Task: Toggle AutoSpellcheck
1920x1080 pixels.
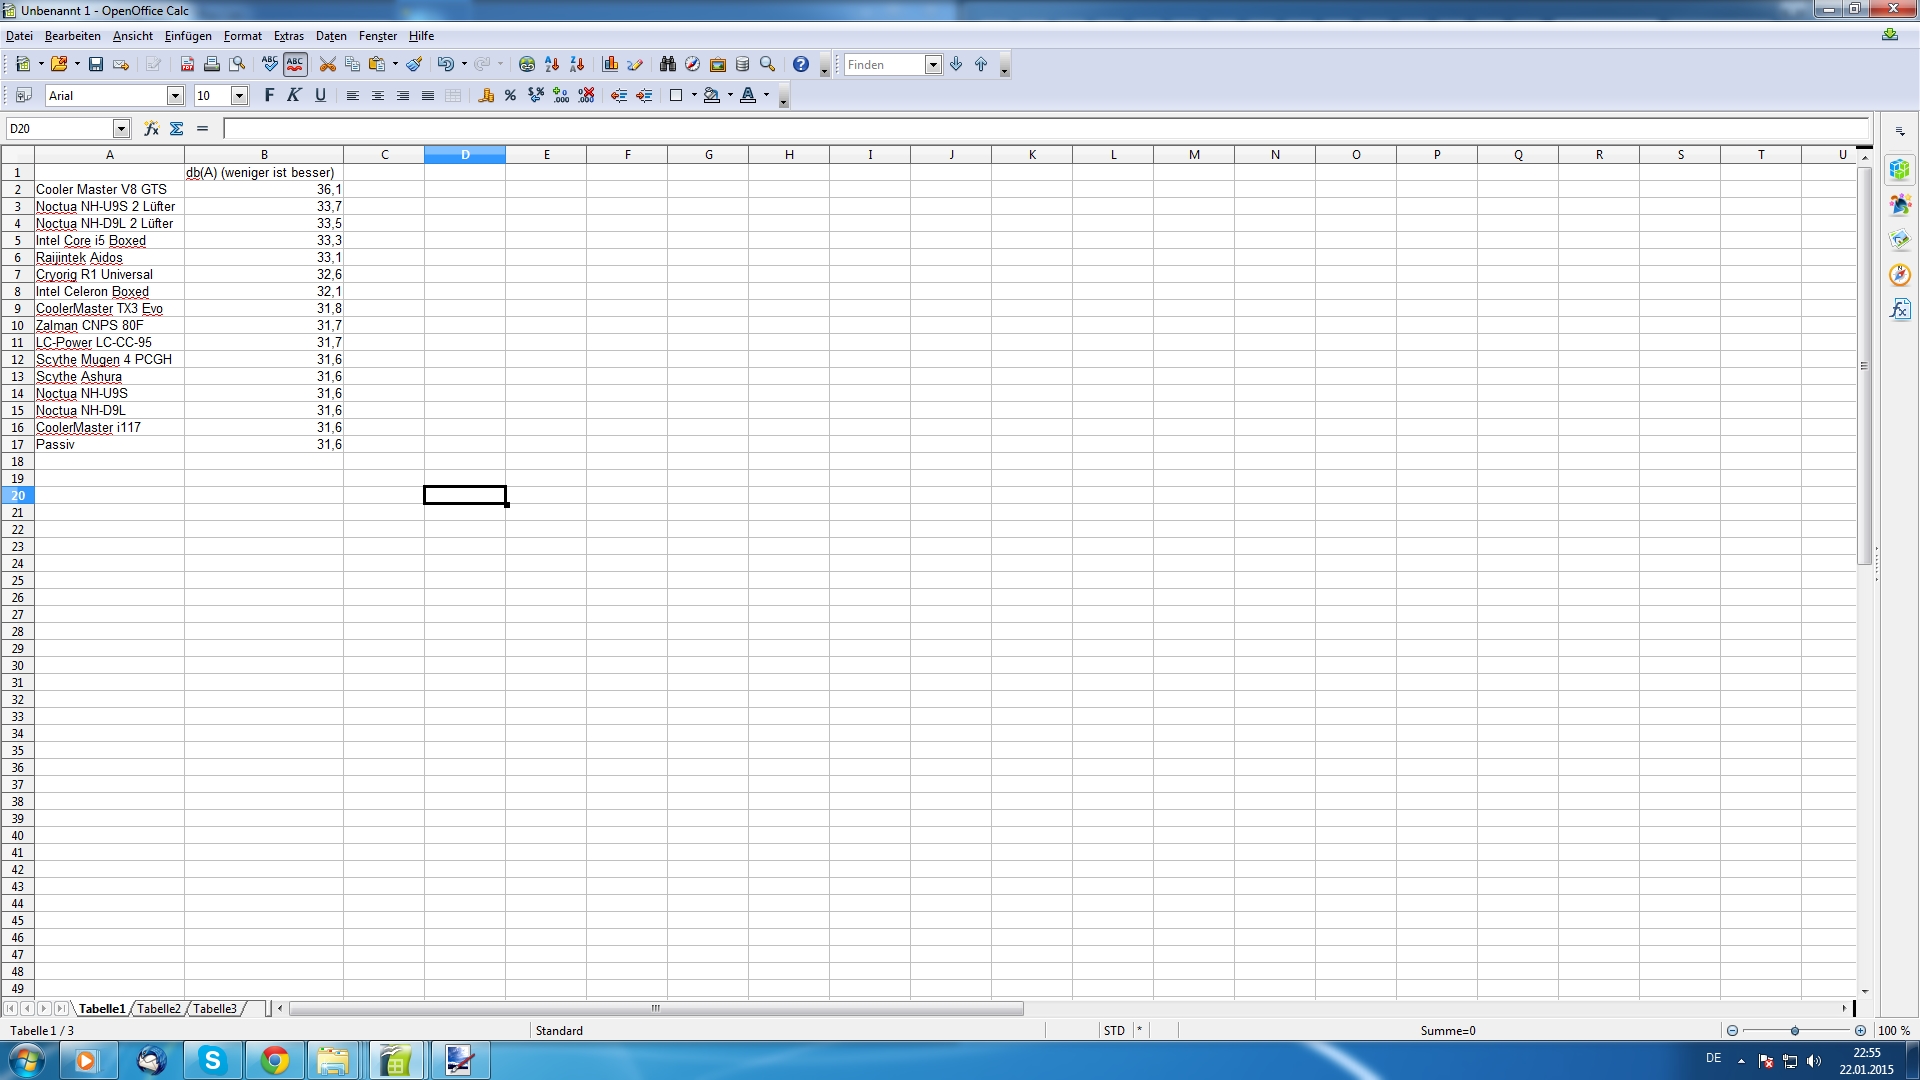Action: click(x=295, y=65)
